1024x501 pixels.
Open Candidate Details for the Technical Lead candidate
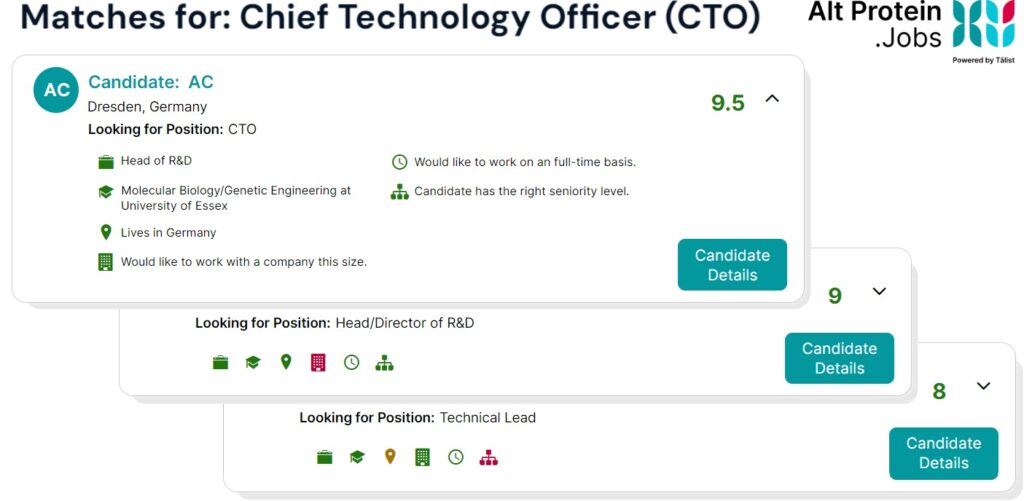coord(944,453)
